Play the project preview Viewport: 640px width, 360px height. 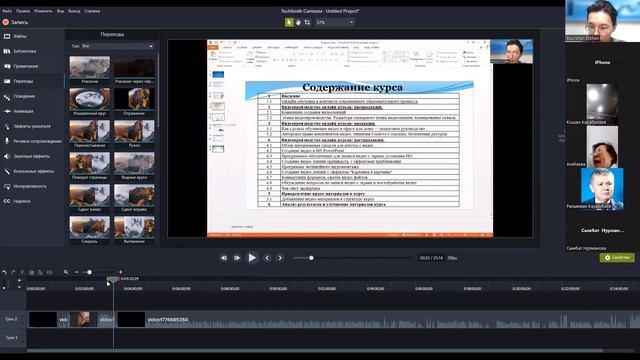click(x=252, y=258)
